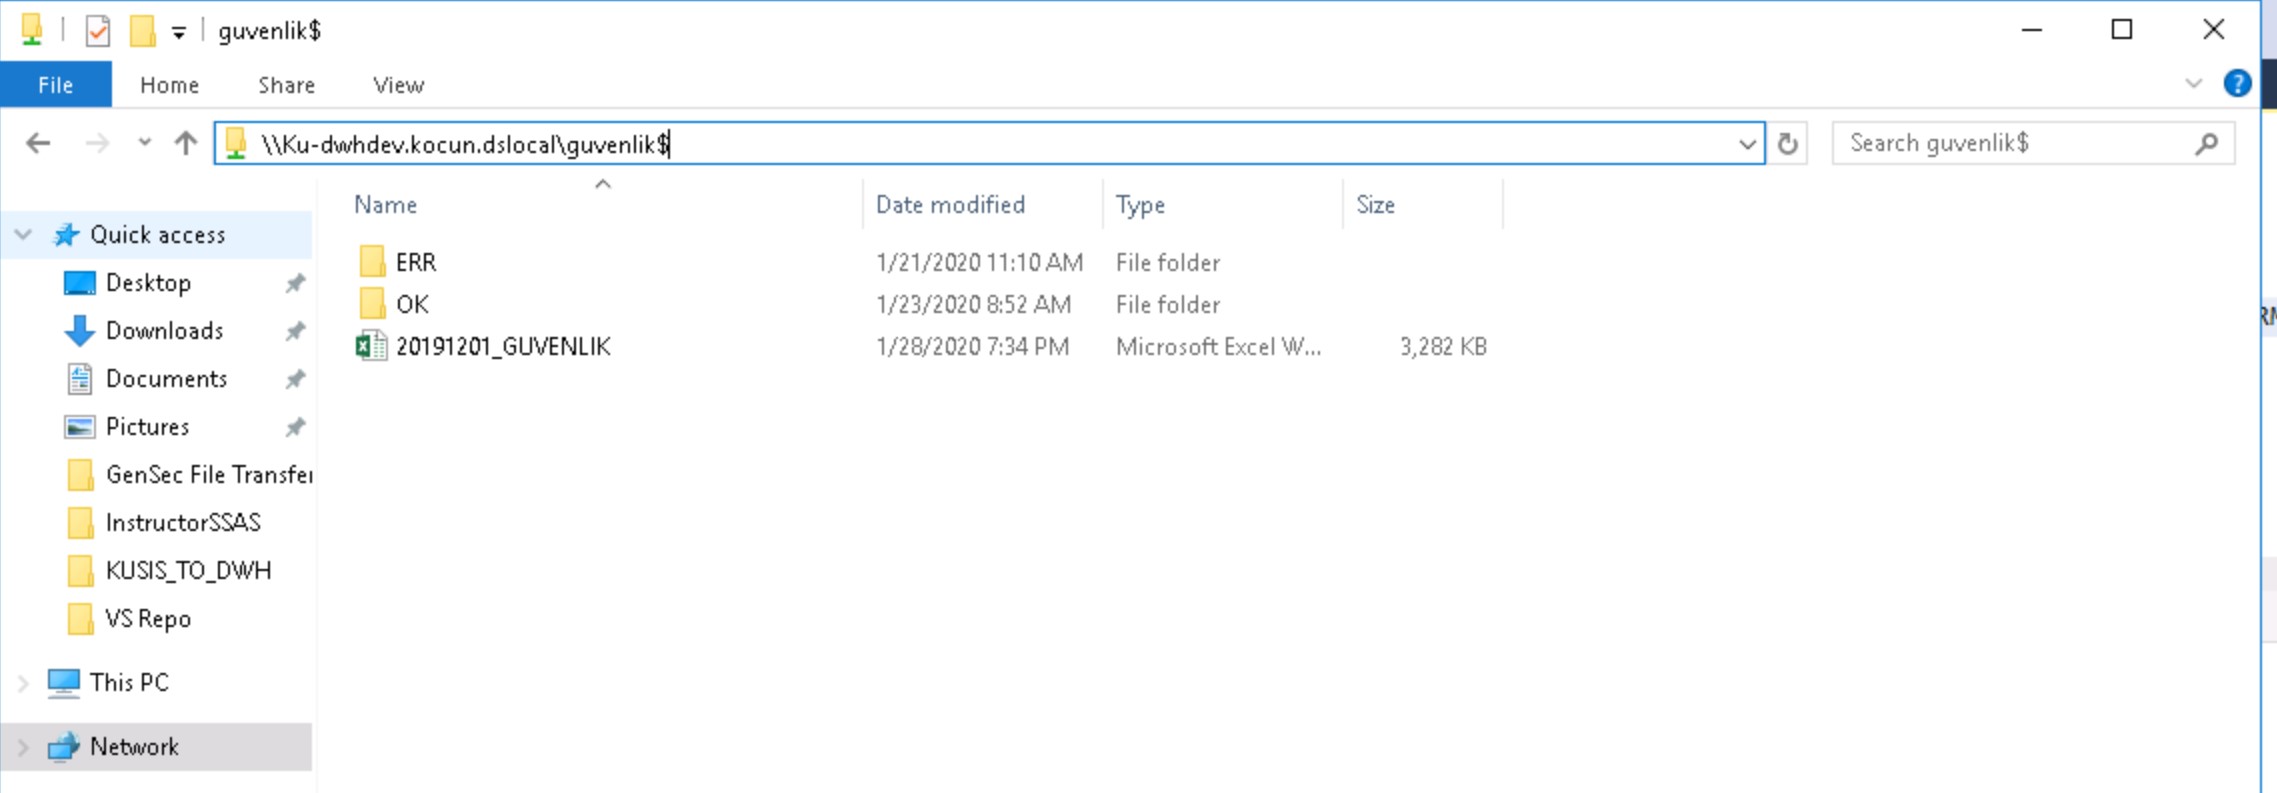Refresh the current folder view
The height and width of the screenshot is (793, 2277).
point(1787,144)
